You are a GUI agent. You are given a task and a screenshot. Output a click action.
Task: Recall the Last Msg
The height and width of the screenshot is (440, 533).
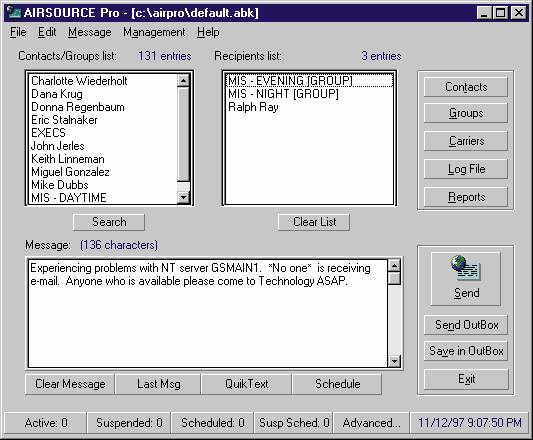(x=158, y=384)
